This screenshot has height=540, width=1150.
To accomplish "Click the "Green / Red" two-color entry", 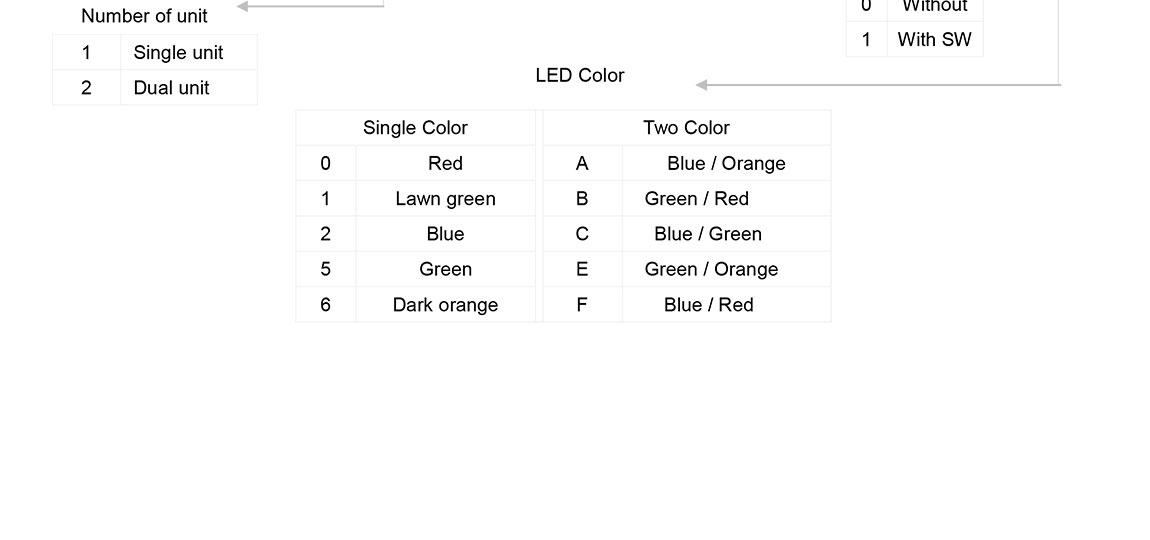I will pyautogui.click(x=697, y=198).
